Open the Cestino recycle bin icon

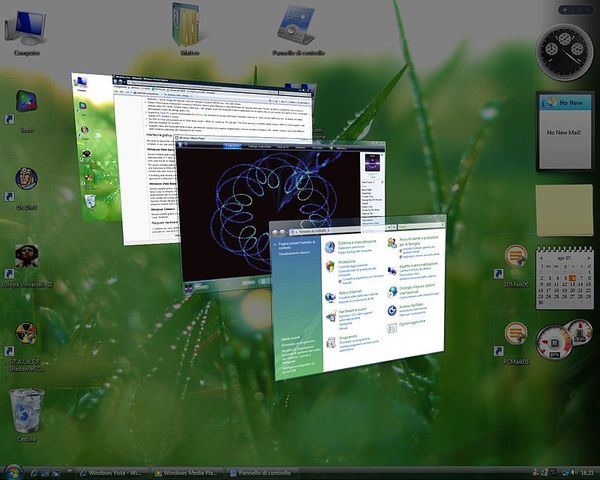[26, 413]
